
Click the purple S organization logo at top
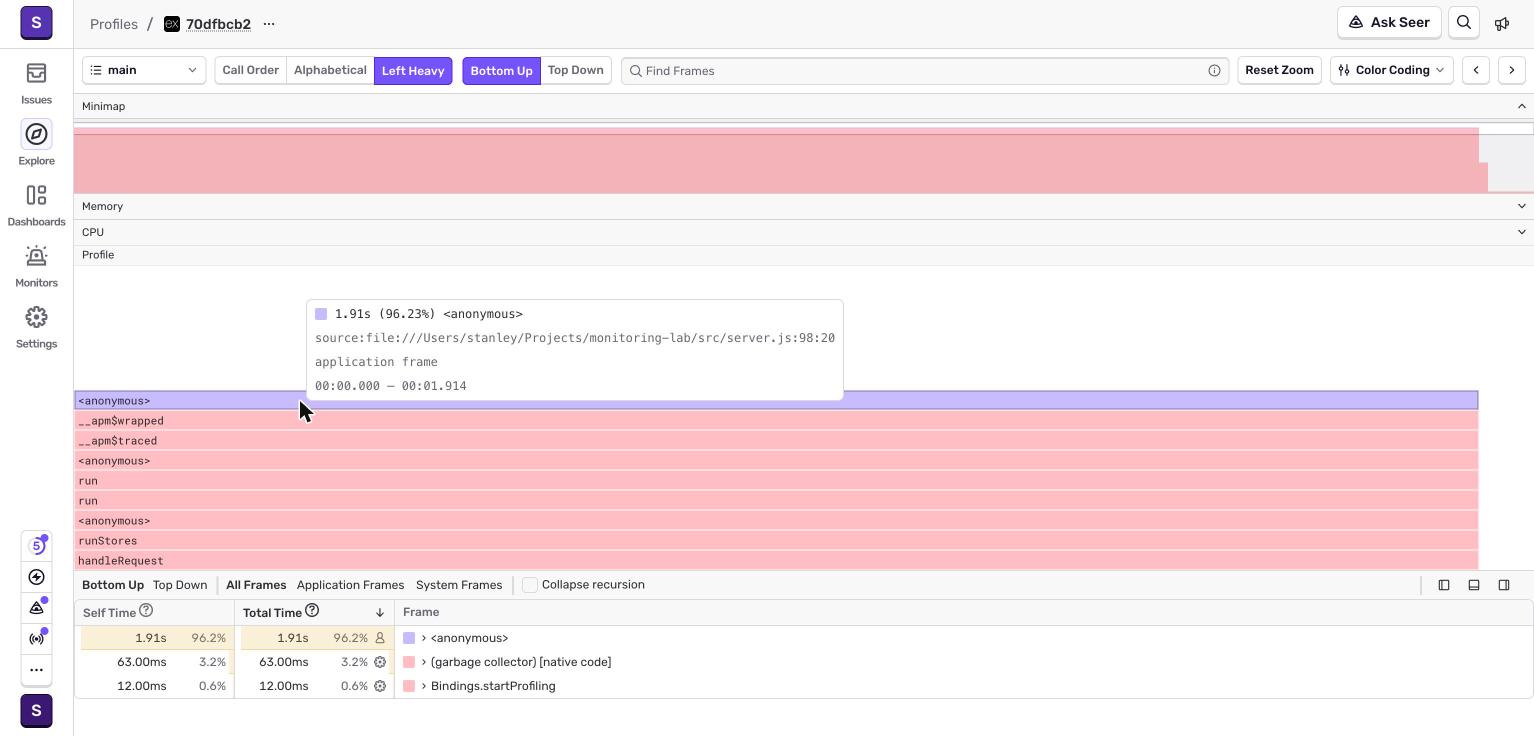36,23
